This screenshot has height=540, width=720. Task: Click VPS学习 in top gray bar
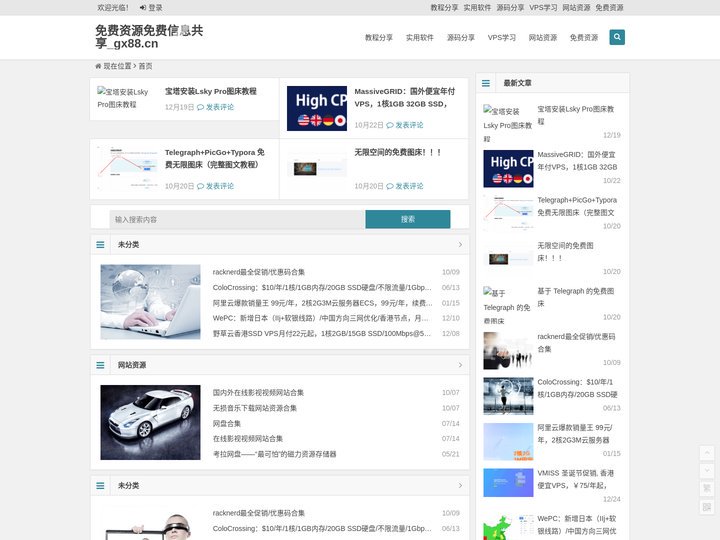coord(543,7)
